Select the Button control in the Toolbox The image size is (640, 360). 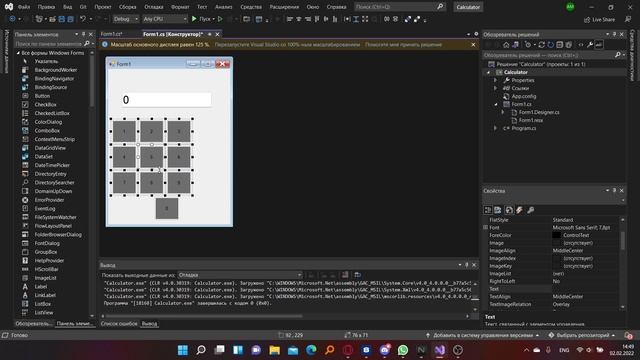42,96
